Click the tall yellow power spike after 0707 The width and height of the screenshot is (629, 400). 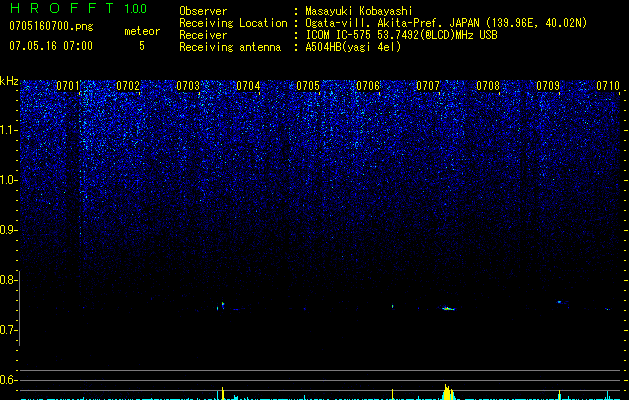click(448, 392)
